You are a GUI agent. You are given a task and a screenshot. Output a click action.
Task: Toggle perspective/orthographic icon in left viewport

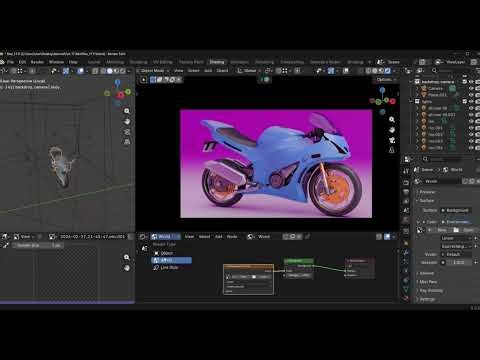click(127, 142)
